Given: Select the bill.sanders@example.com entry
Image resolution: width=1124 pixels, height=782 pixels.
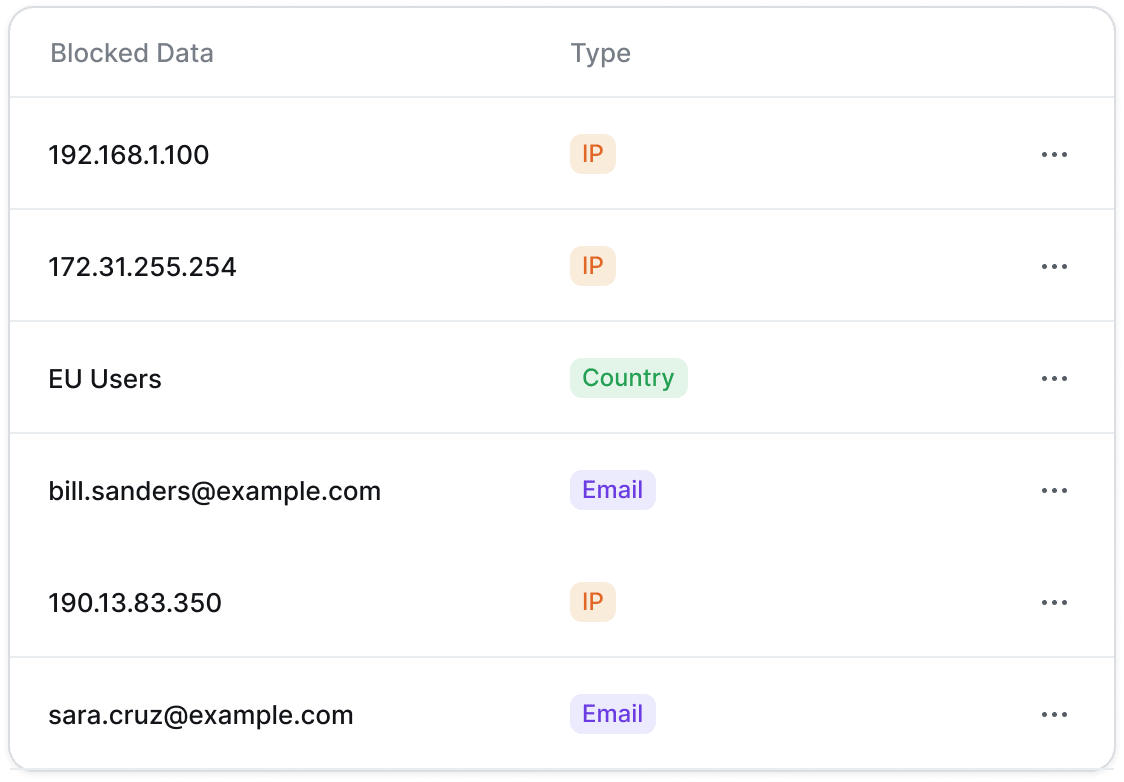Looking at the screenshot, I should [214, 491].
